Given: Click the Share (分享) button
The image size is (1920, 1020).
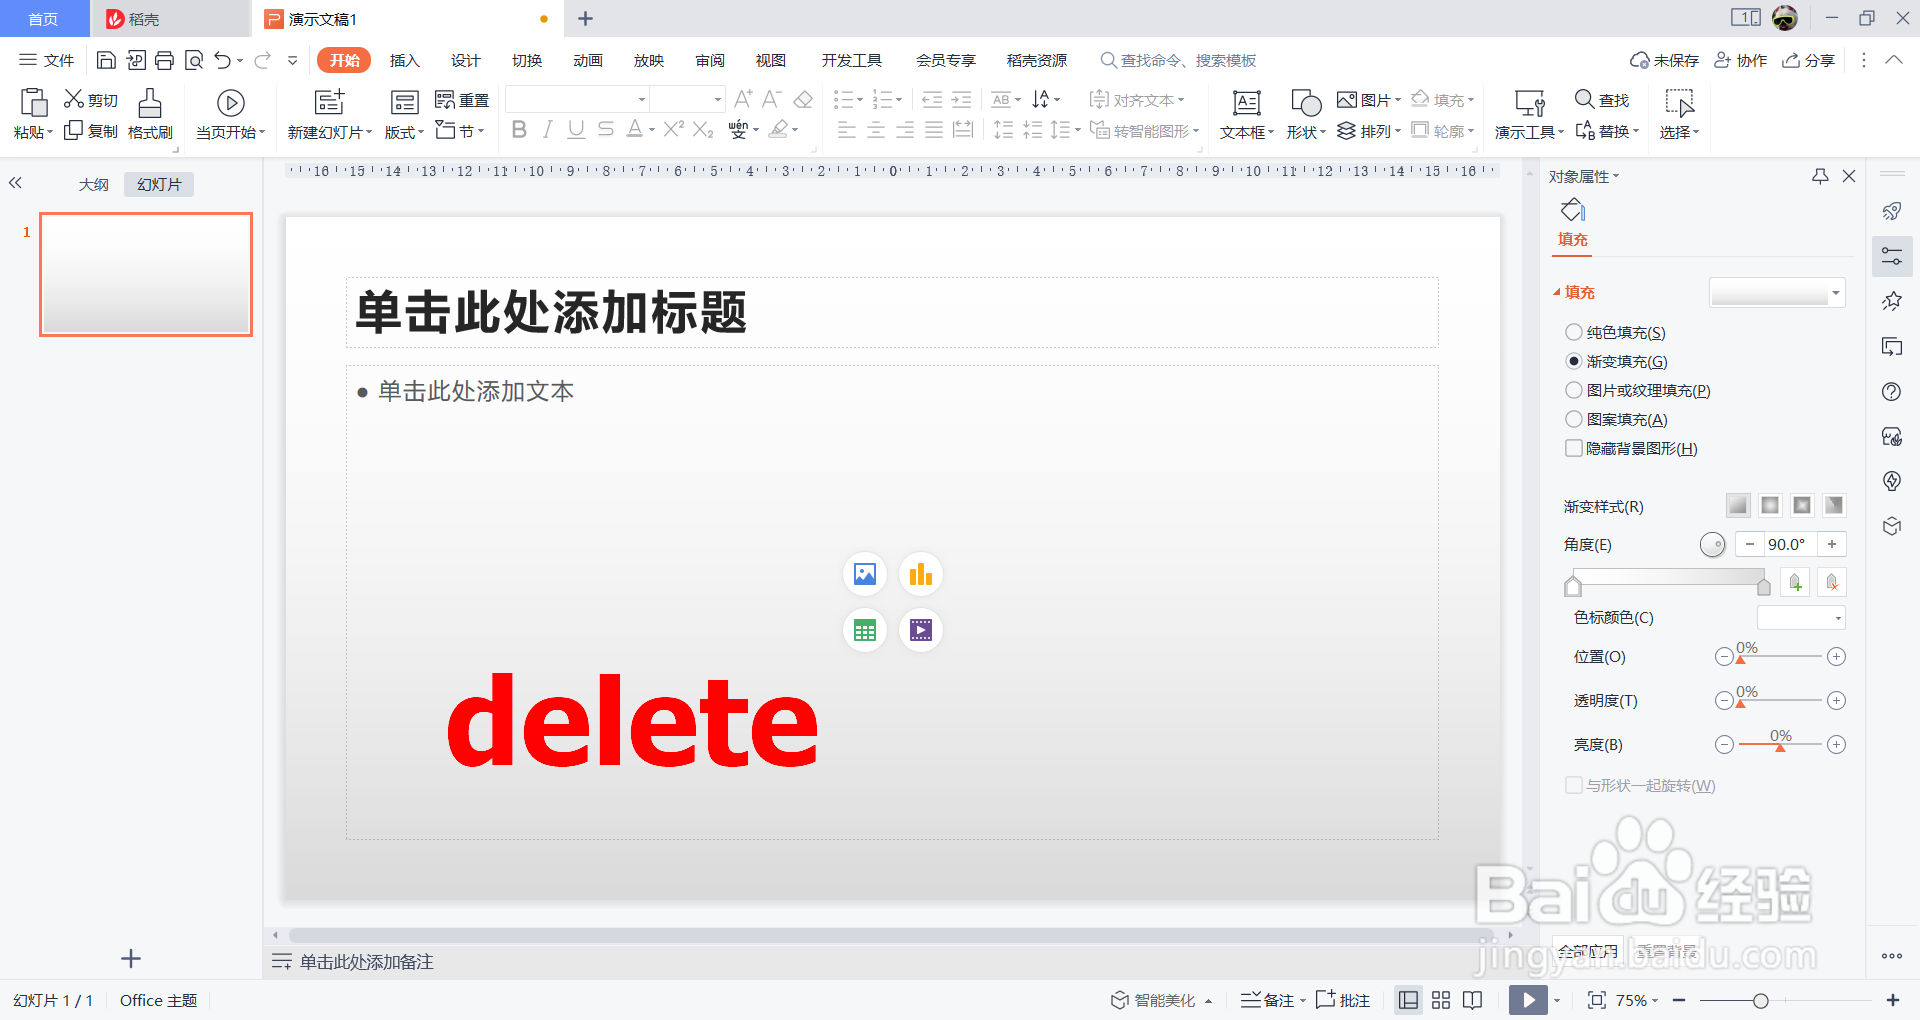Looking at the screenshot, I should 1809,60.
